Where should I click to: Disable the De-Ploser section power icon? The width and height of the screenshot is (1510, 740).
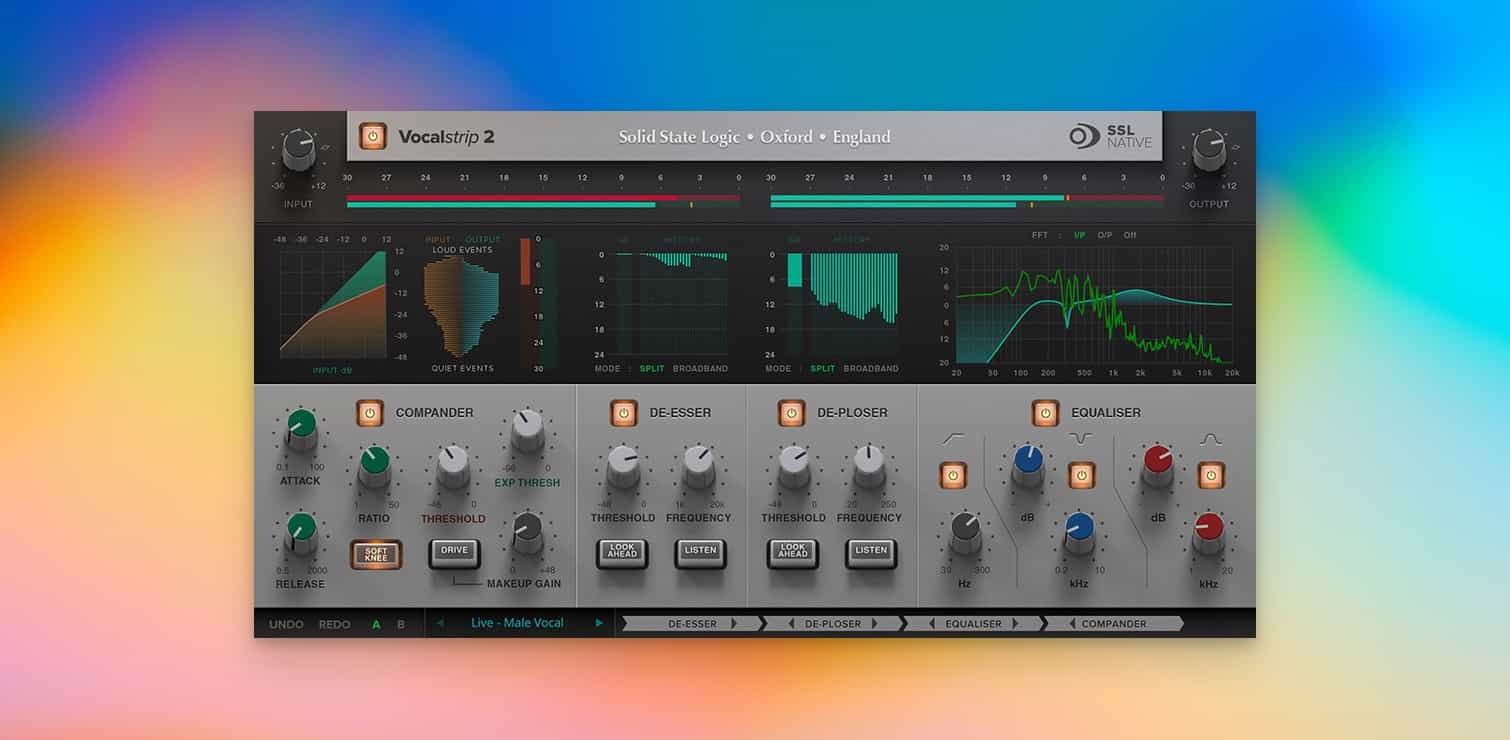(791, 413)
